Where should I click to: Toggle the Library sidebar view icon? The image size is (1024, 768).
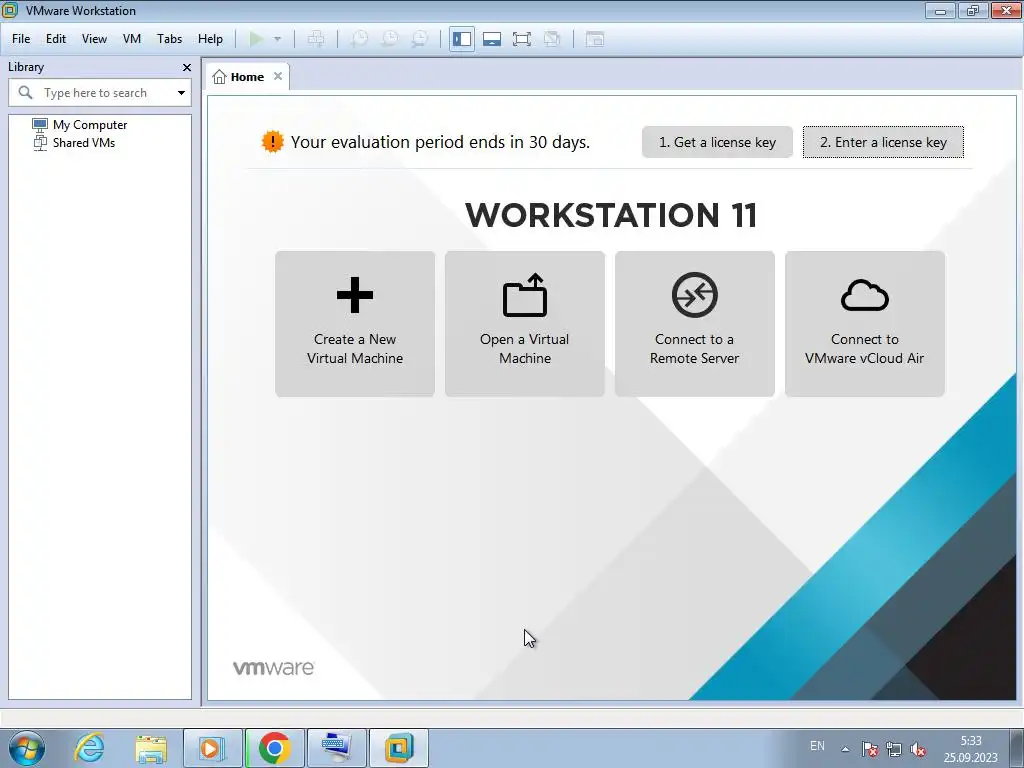coord(462,39)
